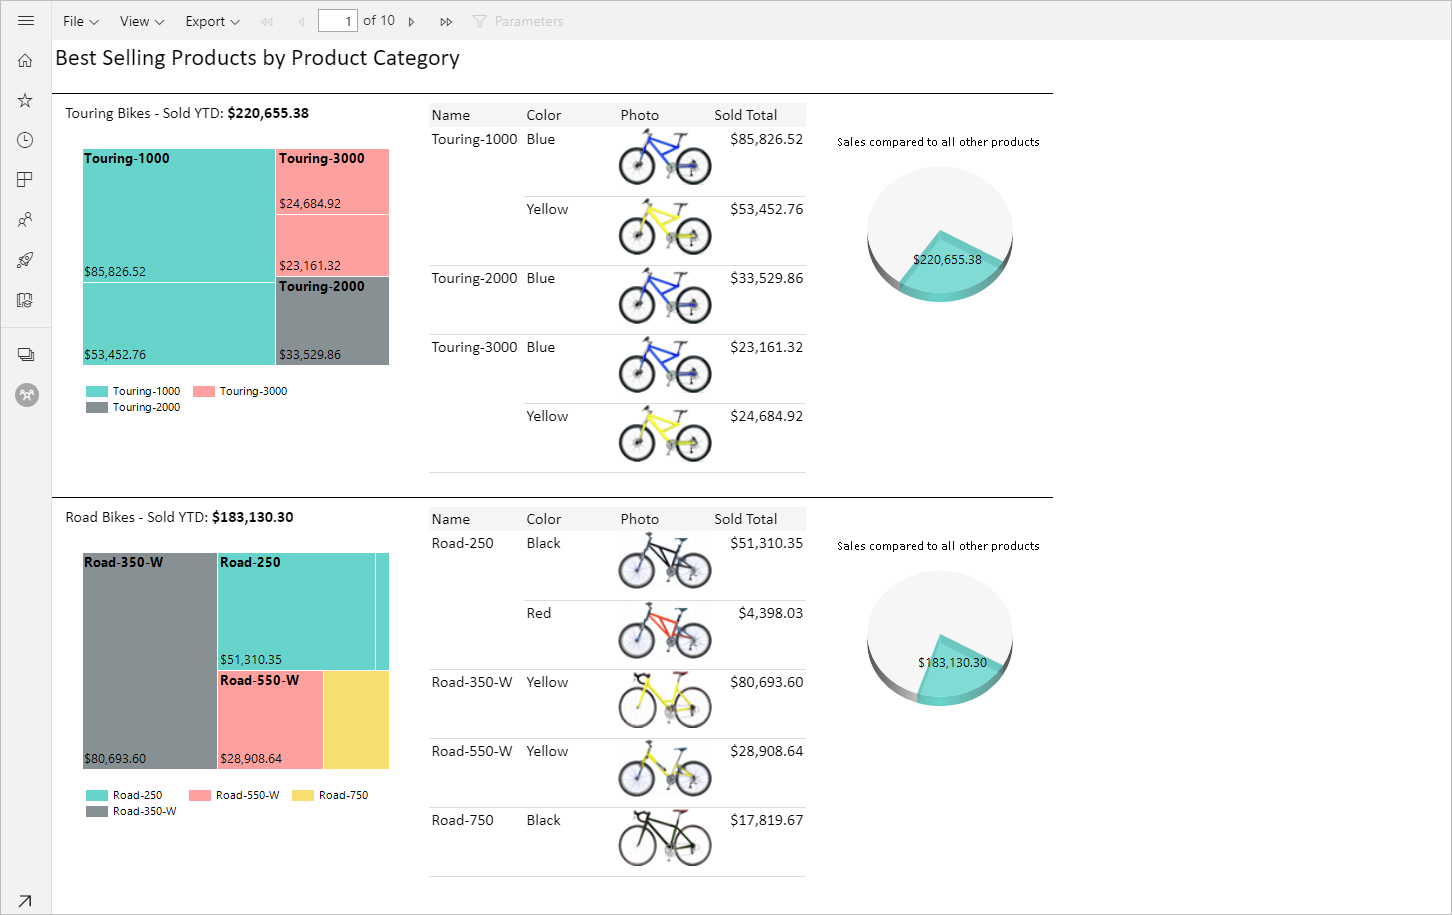
Task: Click the Road-550-W bike photo
Action: point(665,770)
